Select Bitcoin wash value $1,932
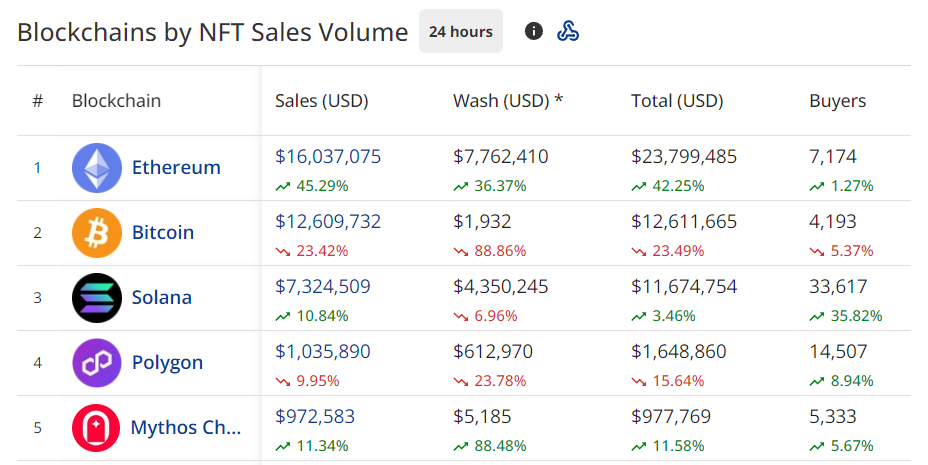 [482, 222]
